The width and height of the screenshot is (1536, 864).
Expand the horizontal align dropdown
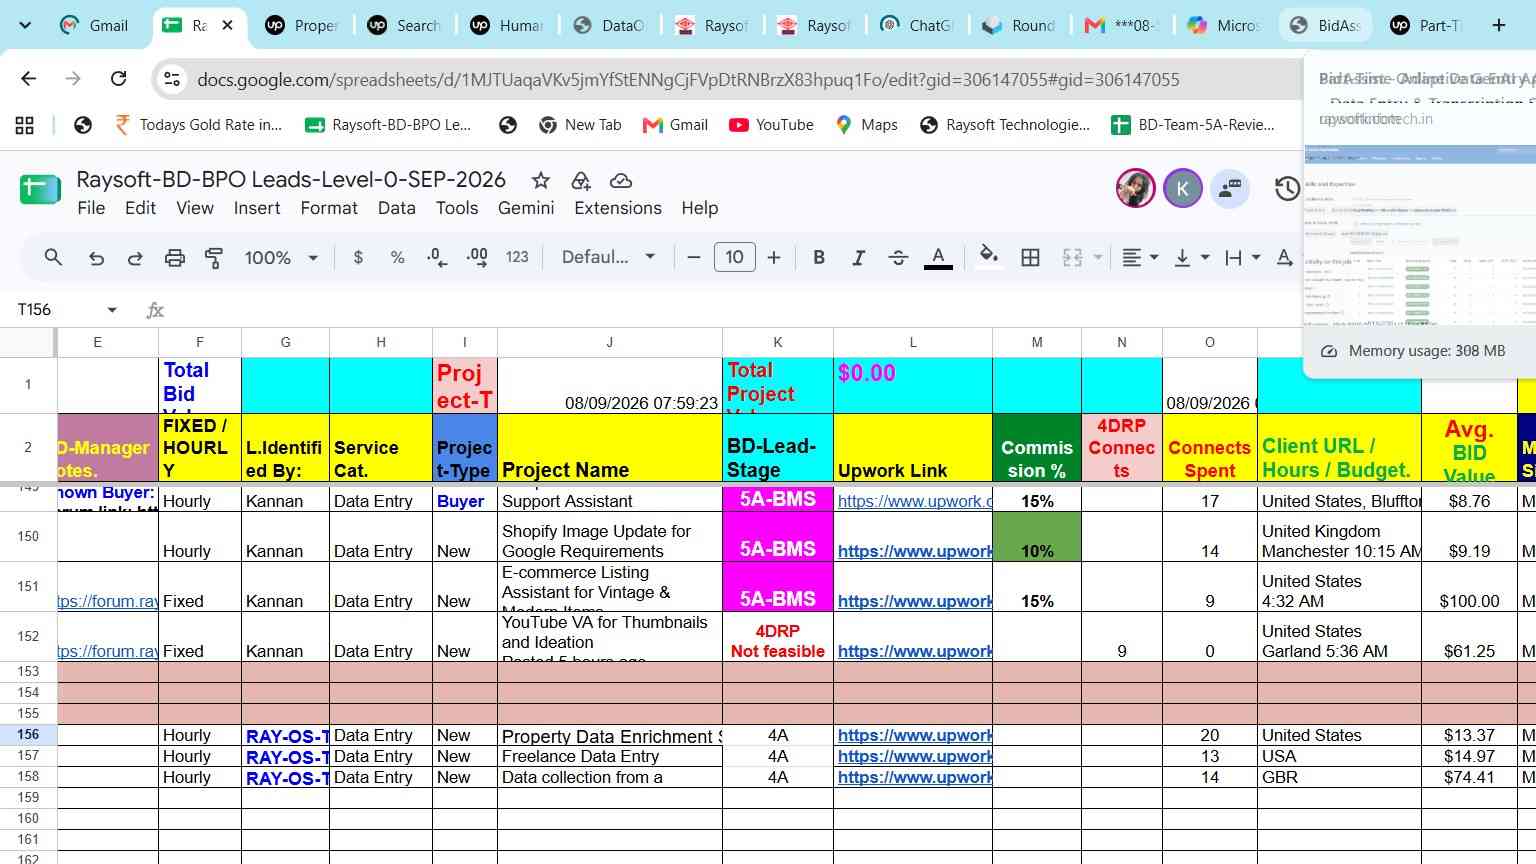click(x=1140, y=258)
